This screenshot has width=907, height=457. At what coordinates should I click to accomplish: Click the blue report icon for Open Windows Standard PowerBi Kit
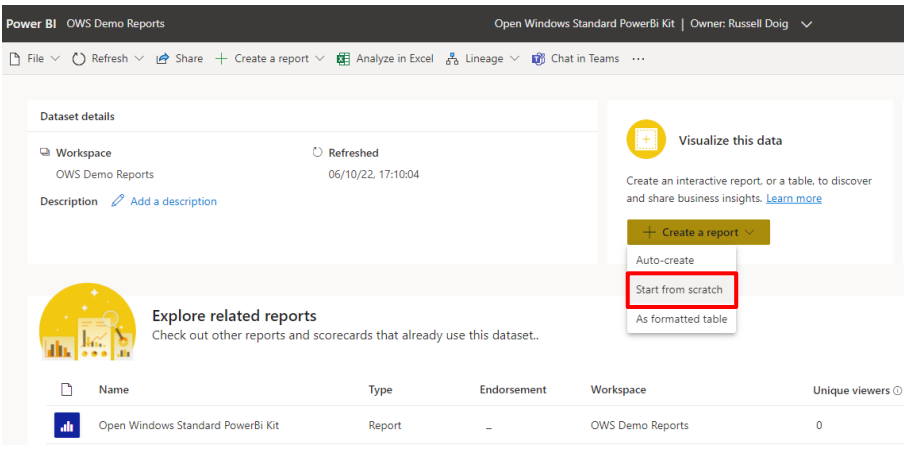coord(67,425)
